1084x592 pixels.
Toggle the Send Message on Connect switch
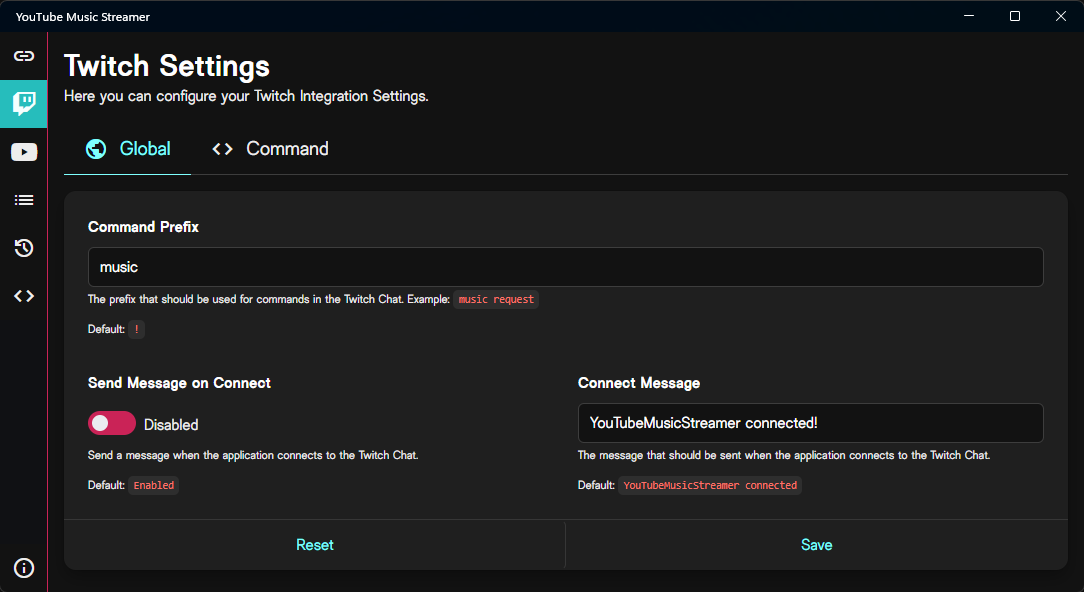click(x=111, y=423)
